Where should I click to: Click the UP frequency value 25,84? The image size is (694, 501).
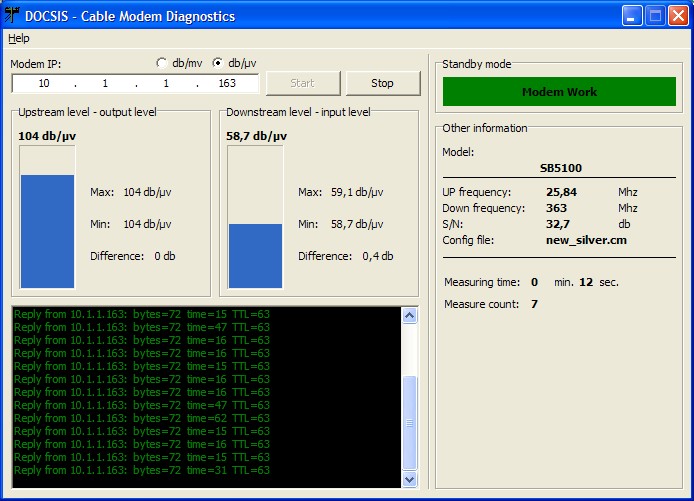pos(561,192)
